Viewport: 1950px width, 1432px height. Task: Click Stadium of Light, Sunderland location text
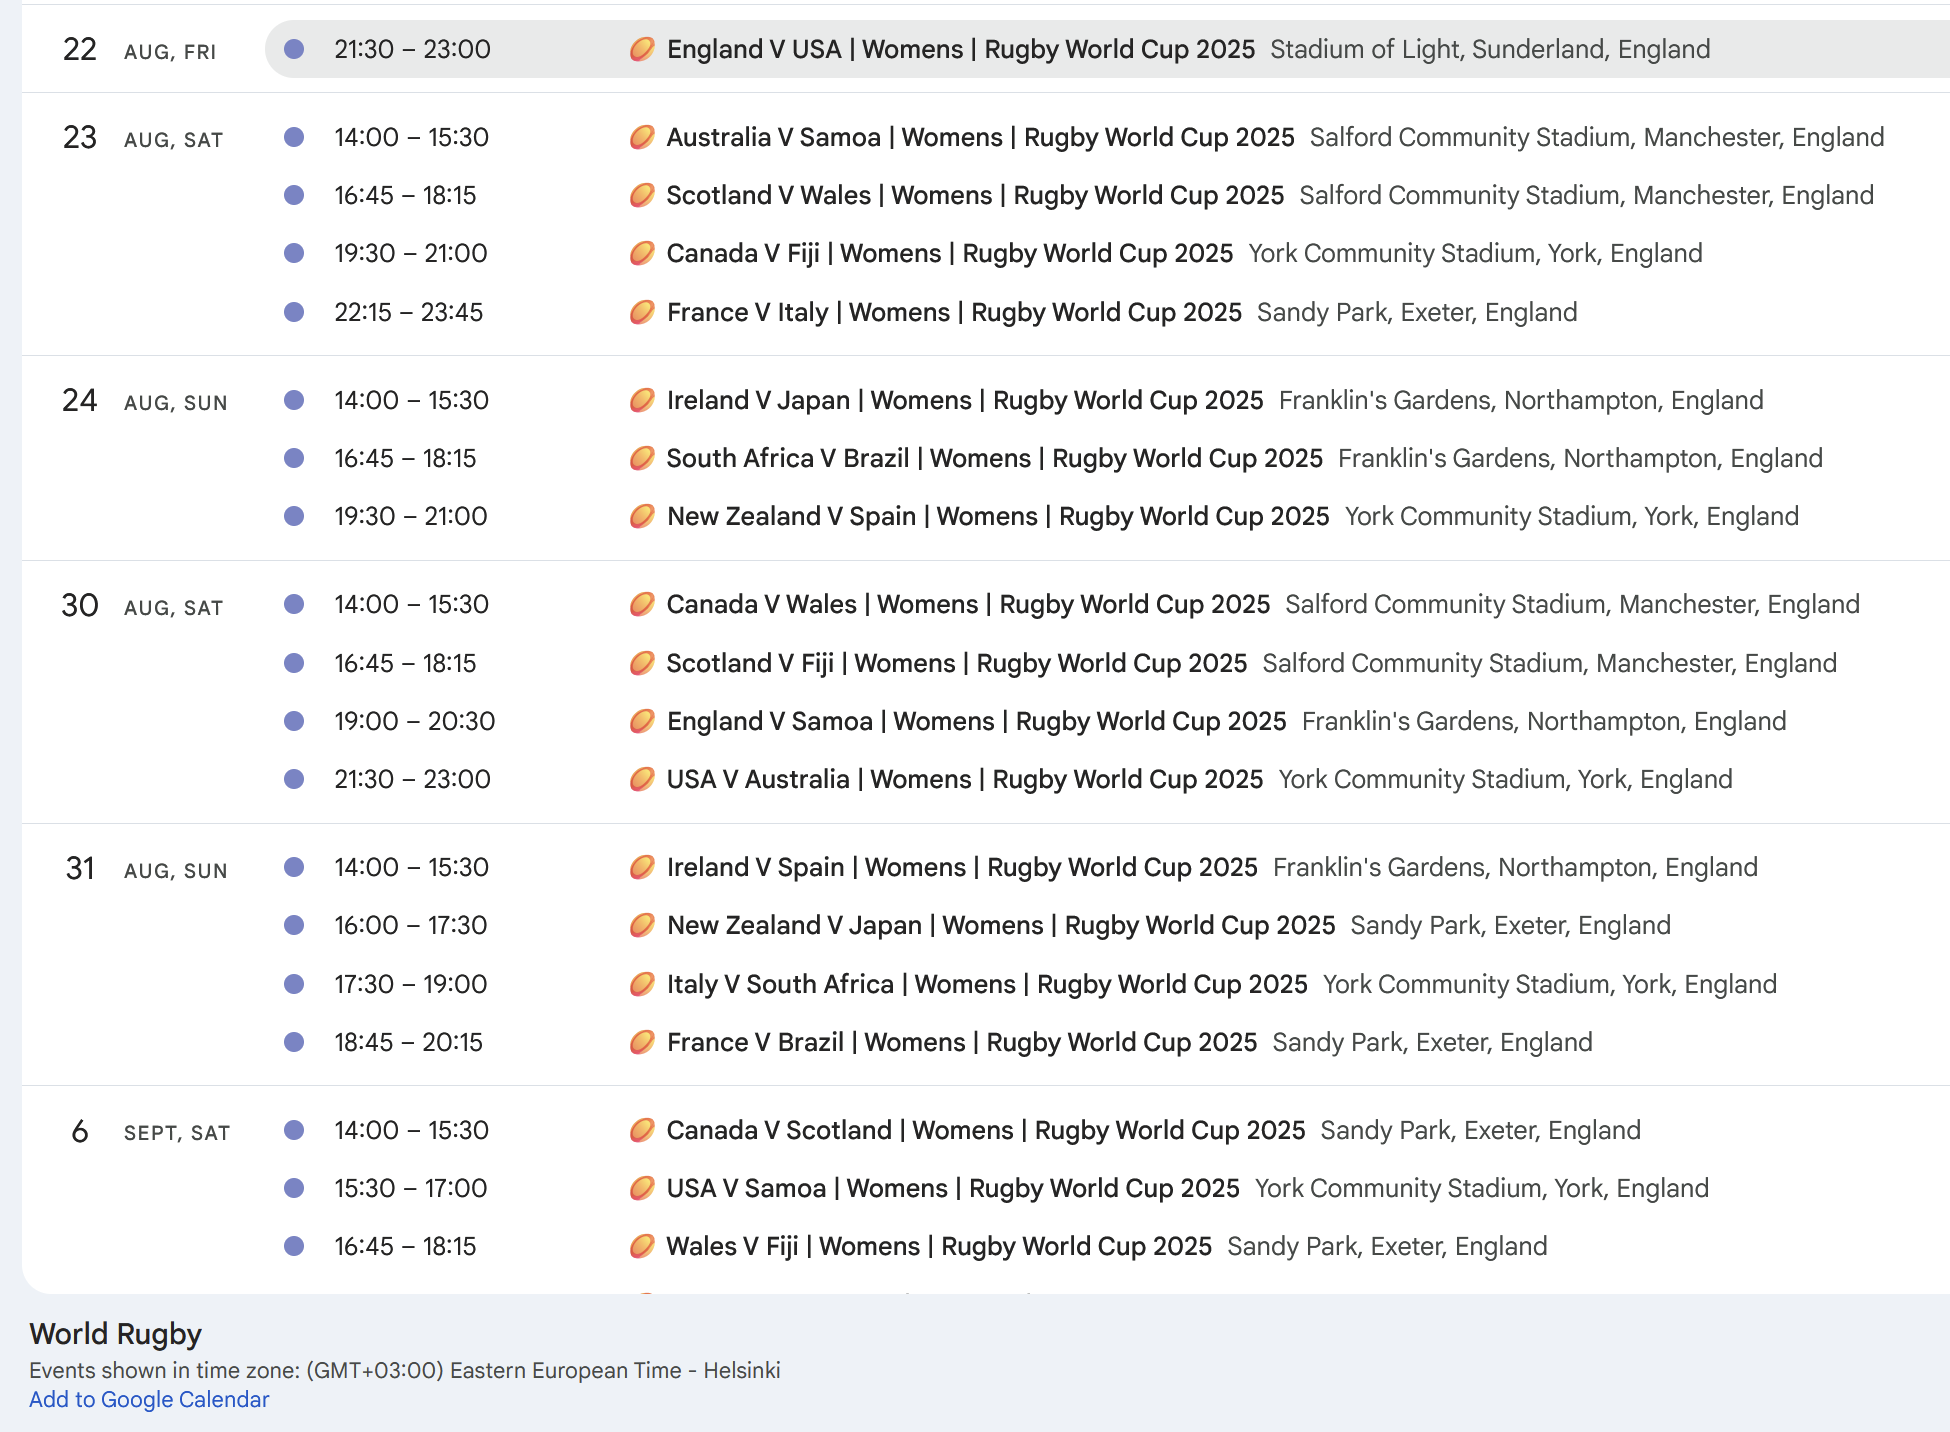1490,49
